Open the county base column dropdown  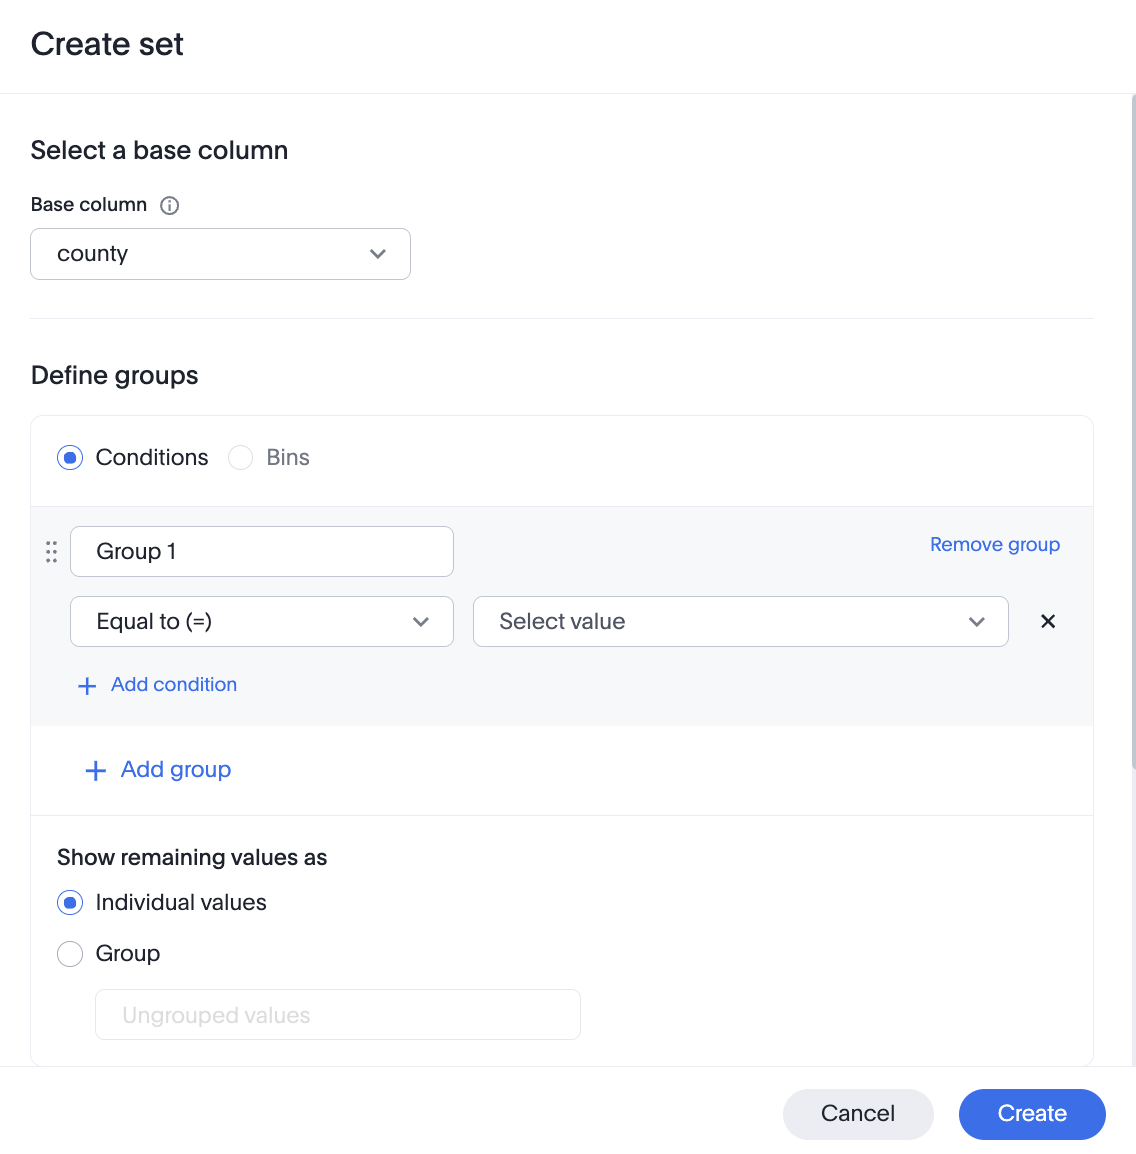220,254
